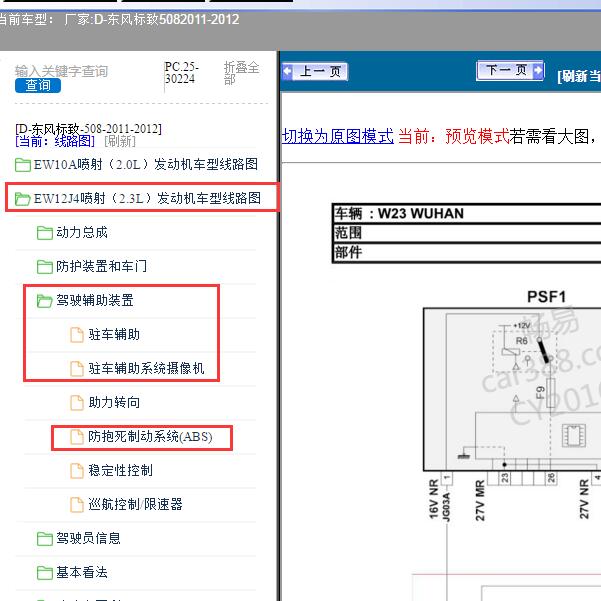
Task: Collapse the 驾驶辅助装置 folder
Action: pos(95,300)
